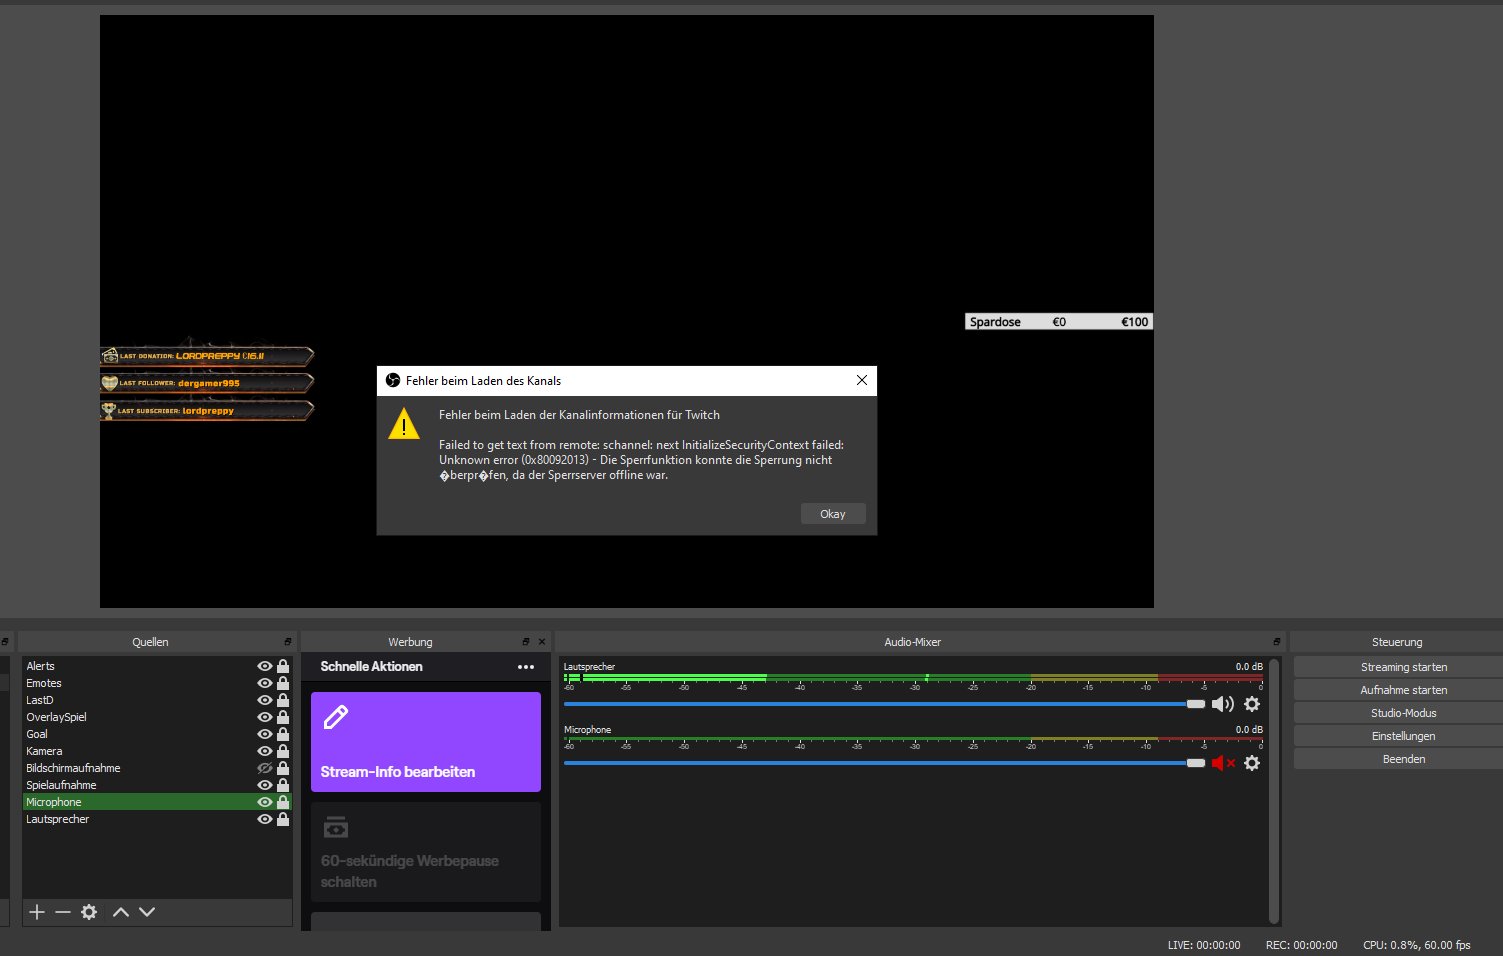
Task: Toggle the lock on Goal source
Action: coord(283,734)
